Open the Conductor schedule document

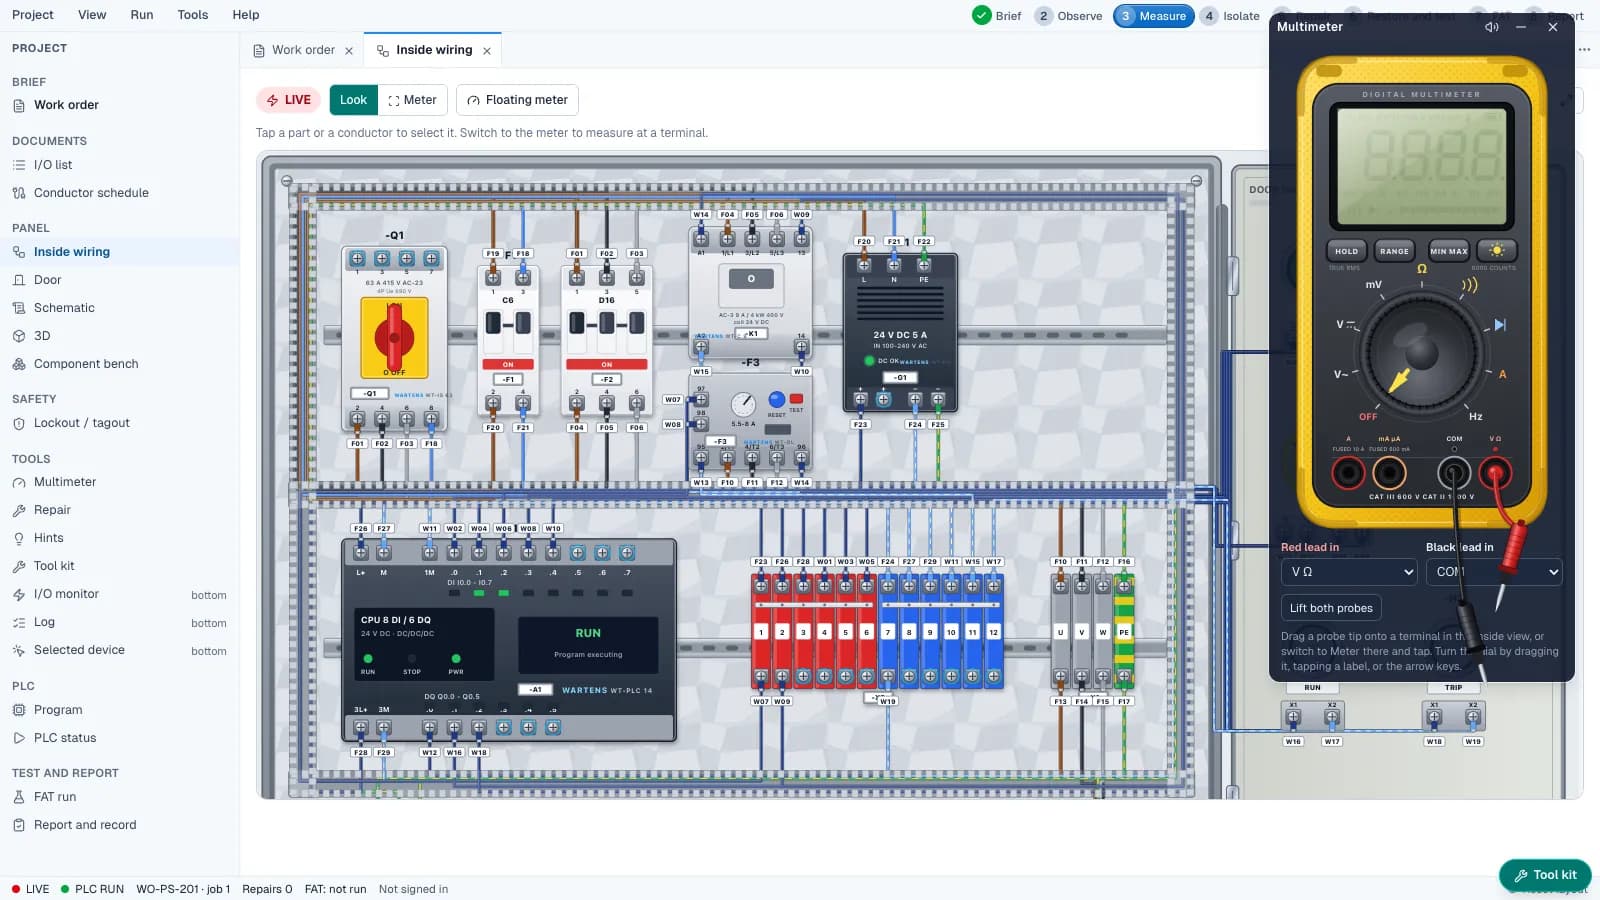(x=90, y=193)
